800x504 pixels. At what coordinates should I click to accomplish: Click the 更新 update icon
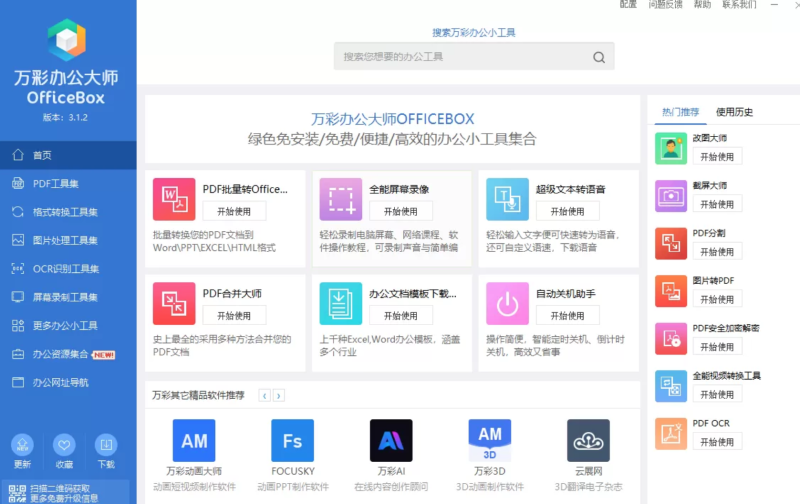click(22, 445)
